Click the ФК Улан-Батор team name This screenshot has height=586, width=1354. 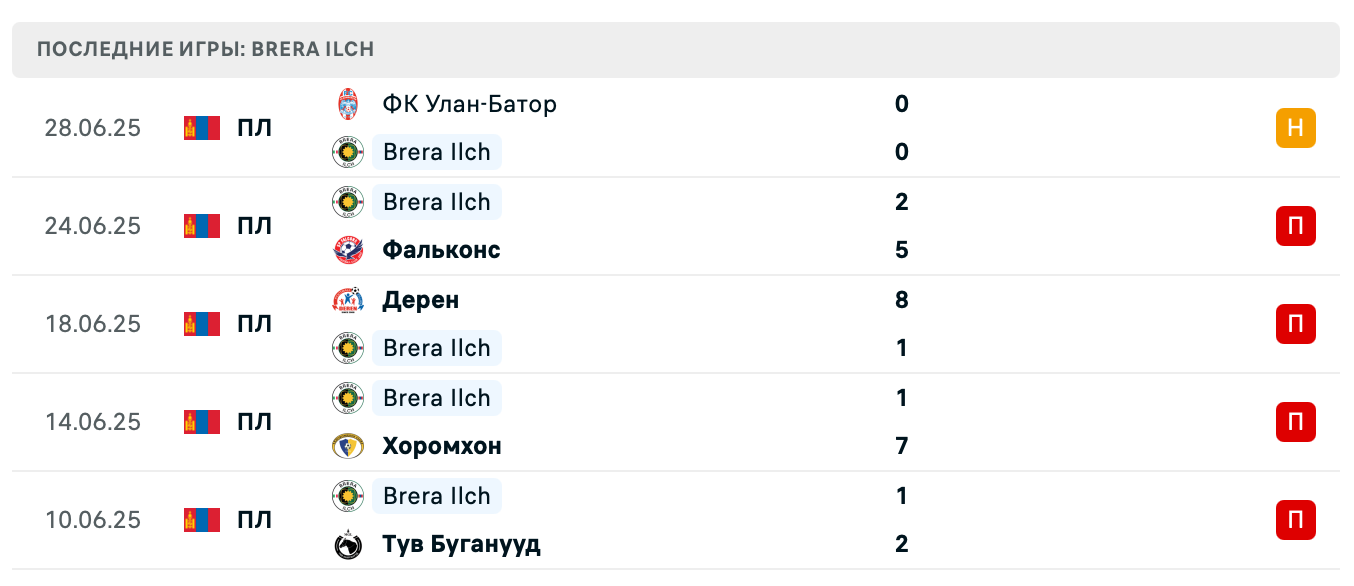468,104
